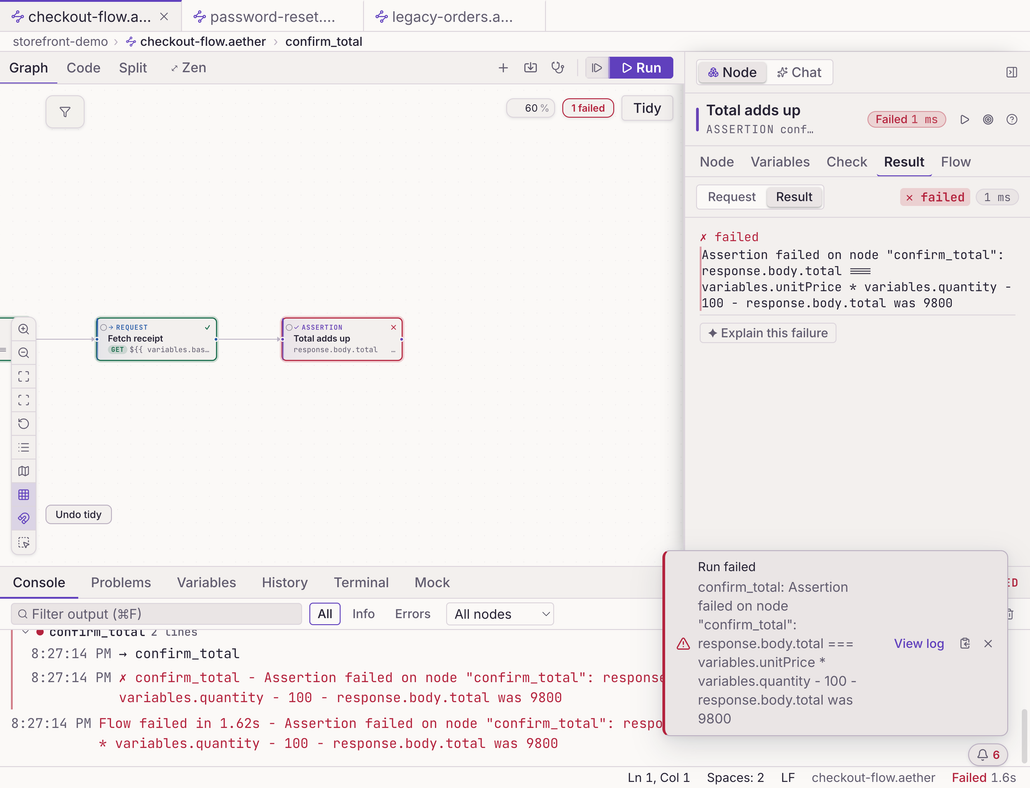Click the add node plus icon
Viewport: 1030px width, 788px height.
[503, 68]
